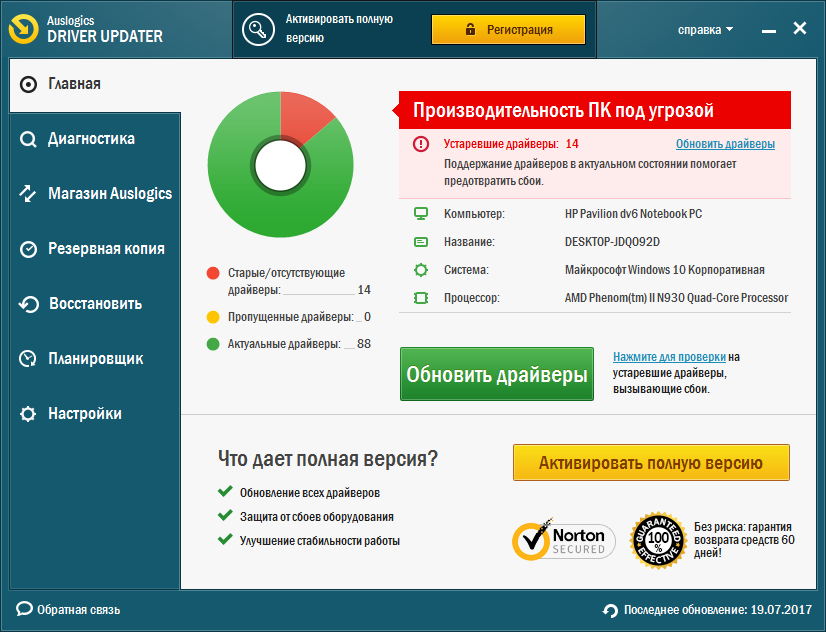Click the Без риска: гарантия возврата text

tap(744, 540)
